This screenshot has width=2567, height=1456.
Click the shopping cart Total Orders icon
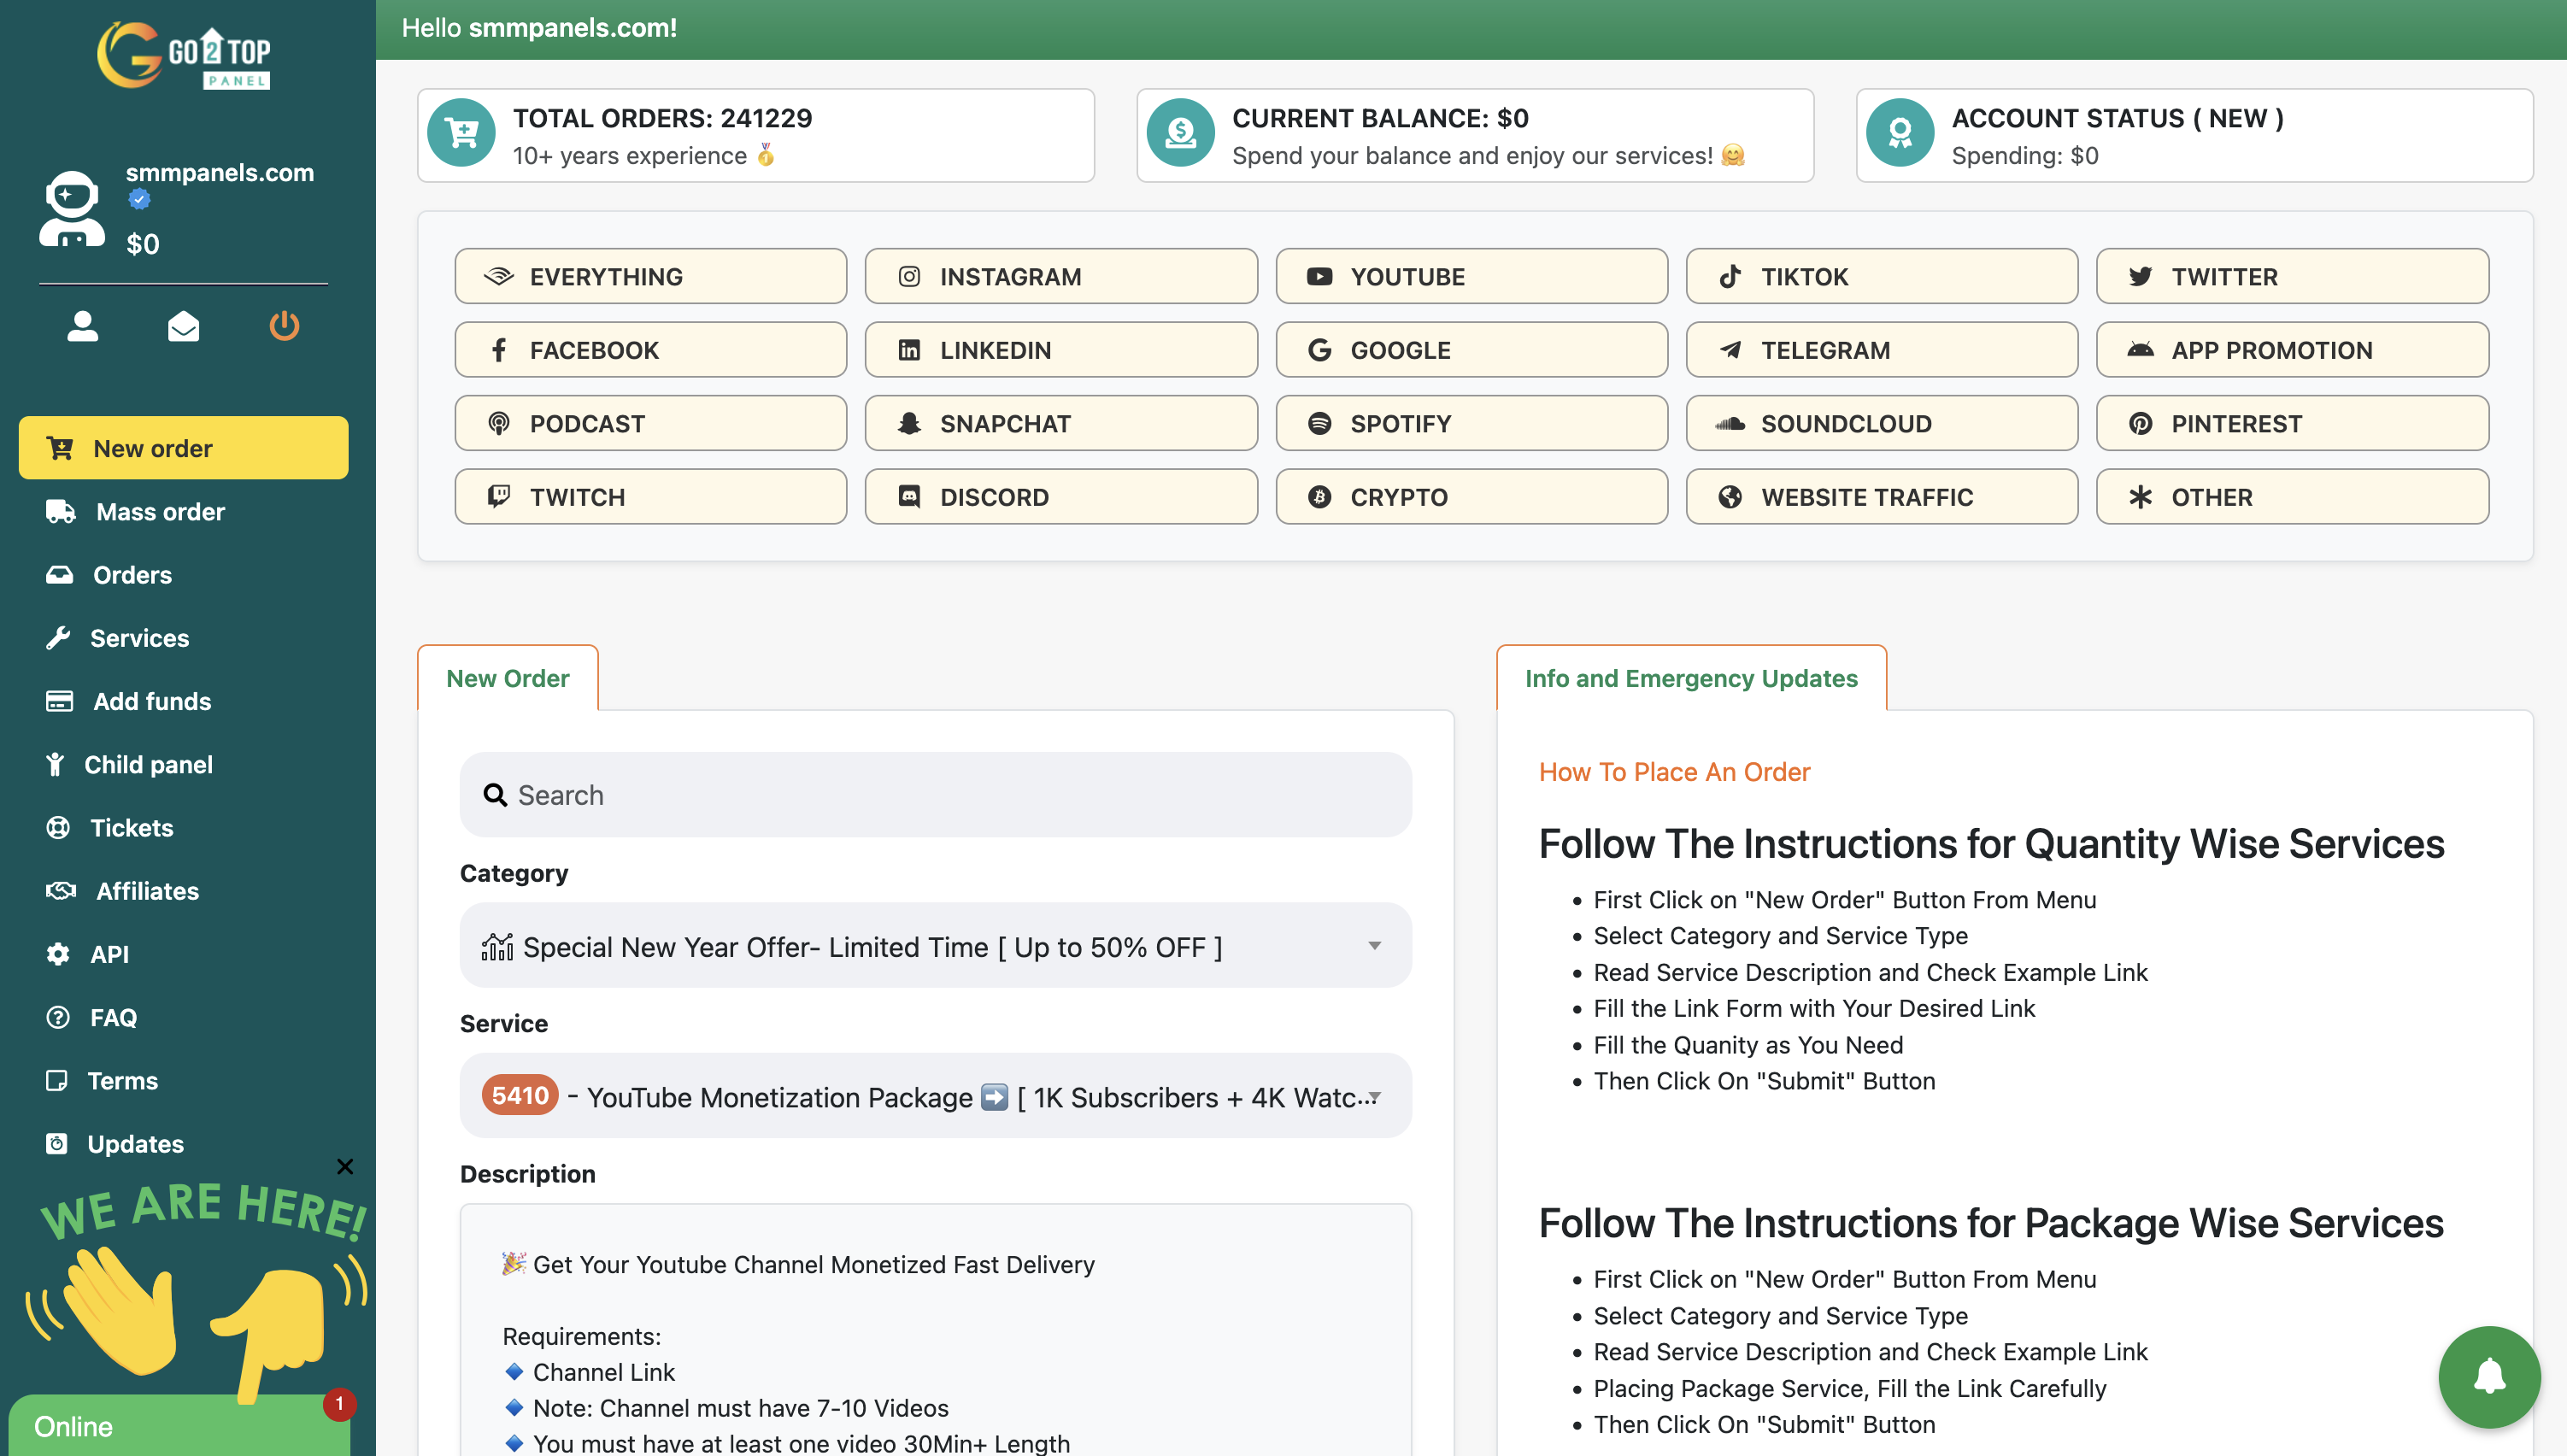[462, 133]
